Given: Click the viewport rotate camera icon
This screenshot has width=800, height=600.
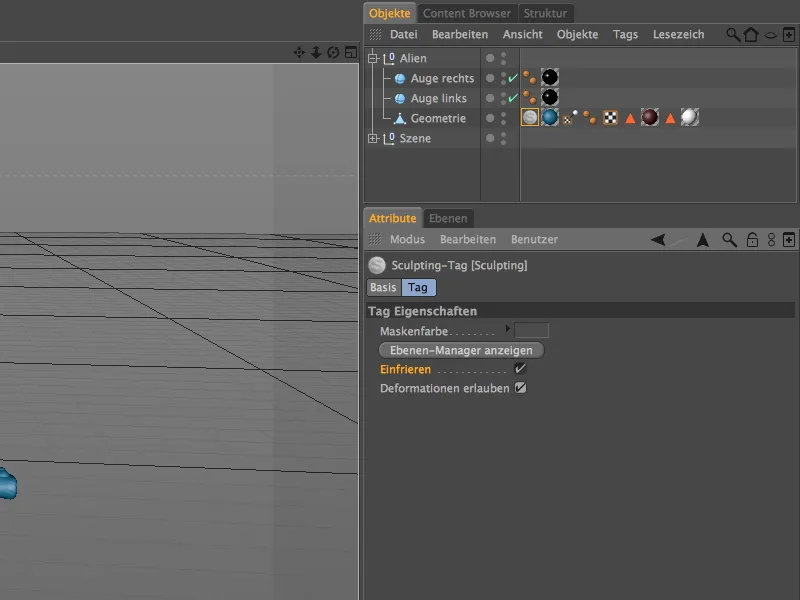Looking at the screenshot, I should 333,52.
